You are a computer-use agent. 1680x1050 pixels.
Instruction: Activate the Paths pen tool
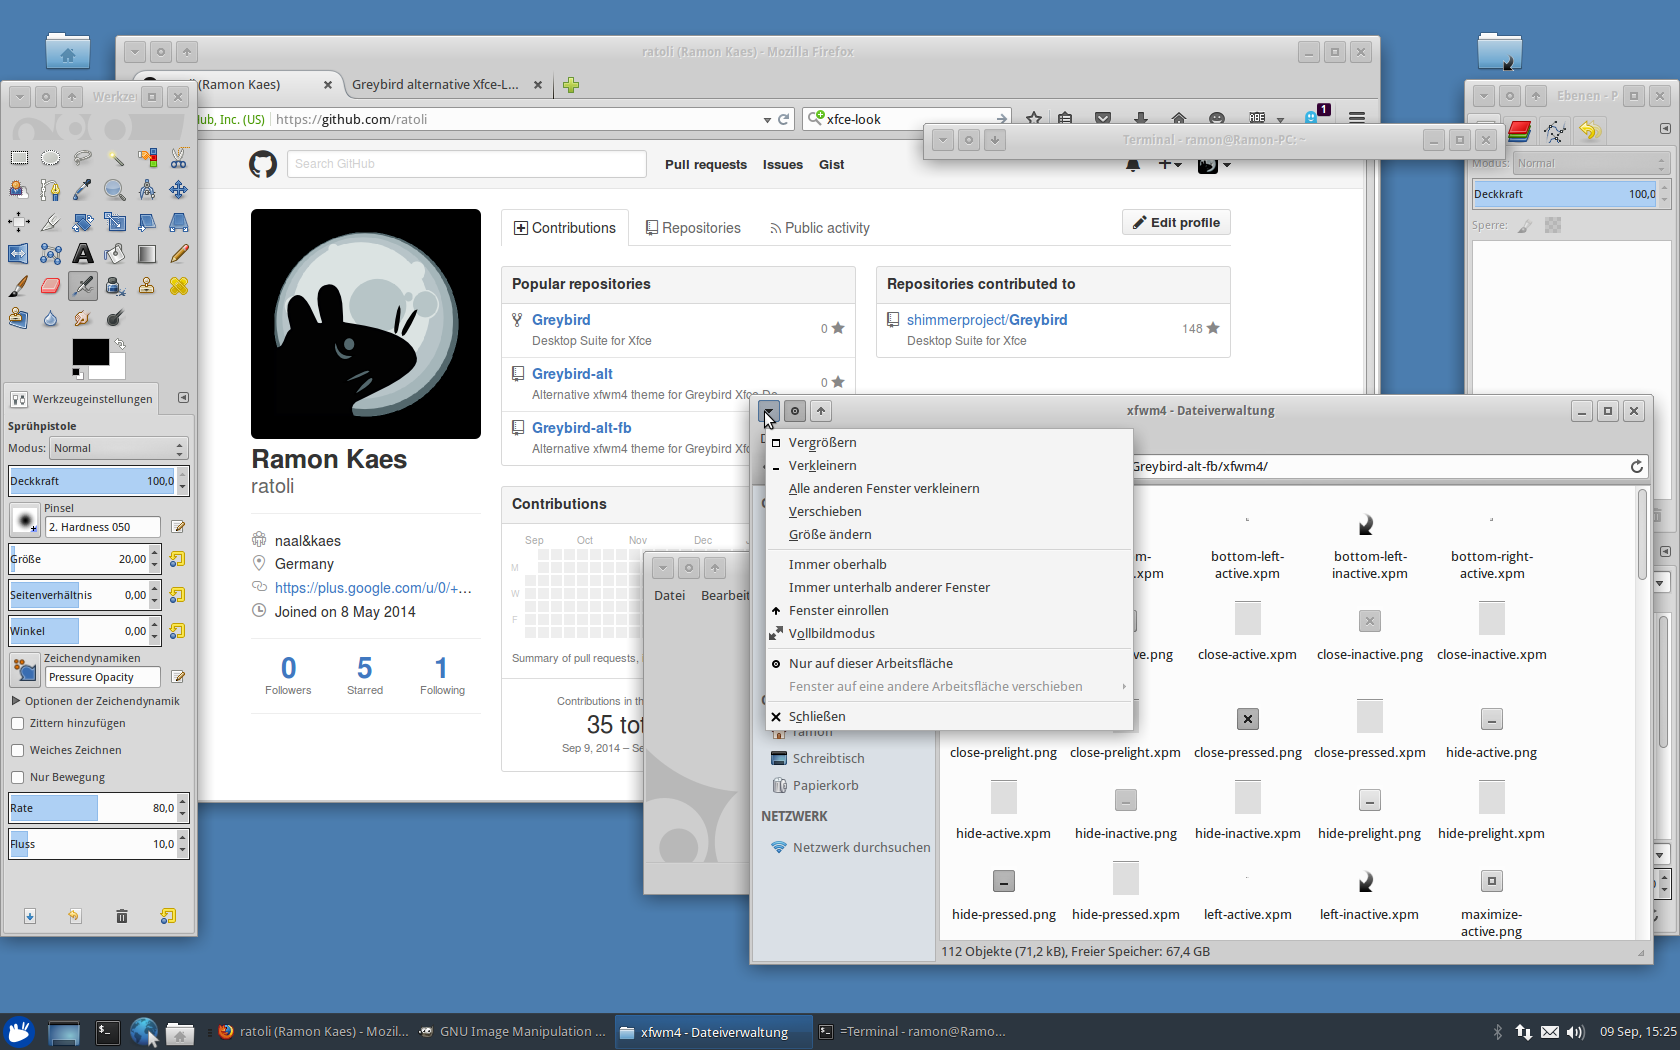tap(51, 190)
